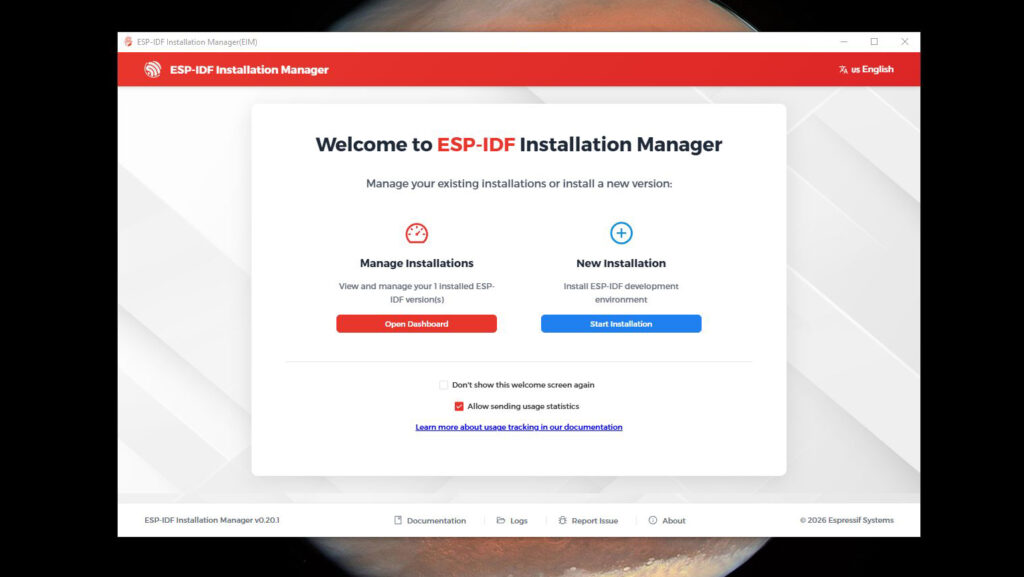This screenshot has height=577, width=1024.
Task: Follow the usage tracking documentation link
Action: (x=519, y=427)
